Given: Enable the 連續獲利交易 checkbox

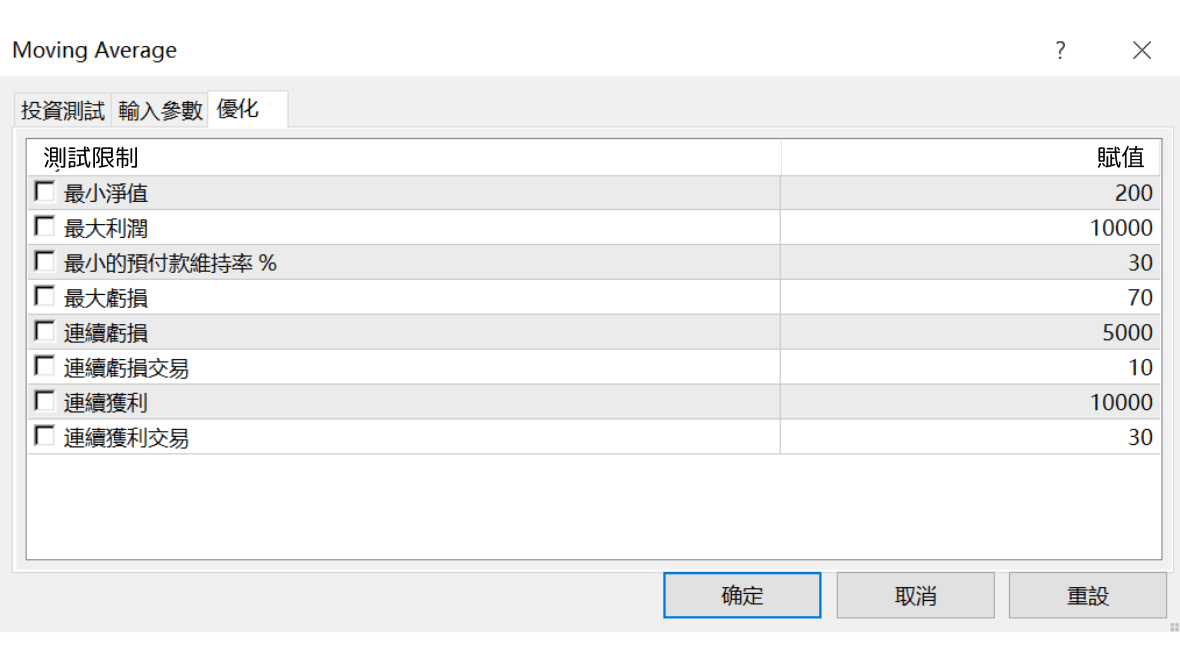Looking at the screenshot, I should (45, 436).
